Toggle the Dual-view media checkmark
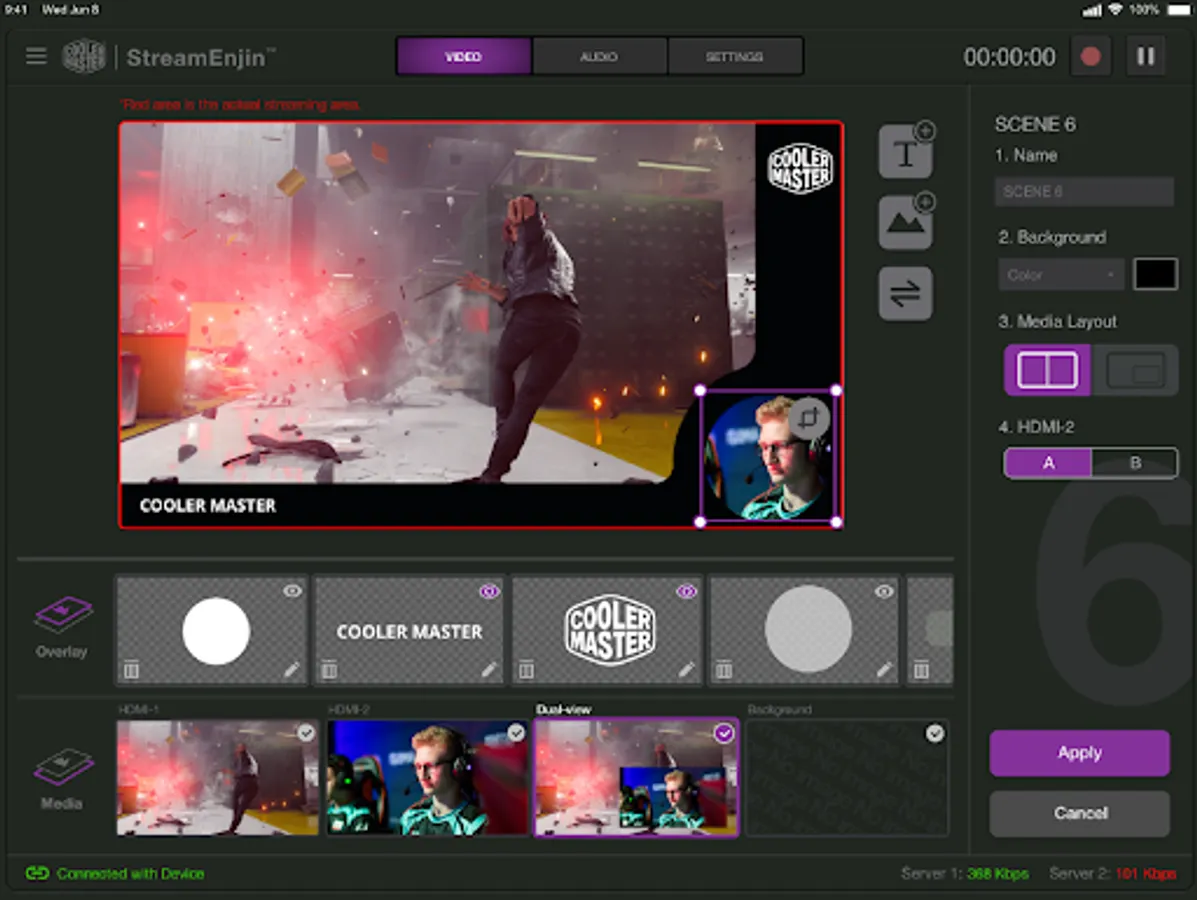 pos(724,734)
